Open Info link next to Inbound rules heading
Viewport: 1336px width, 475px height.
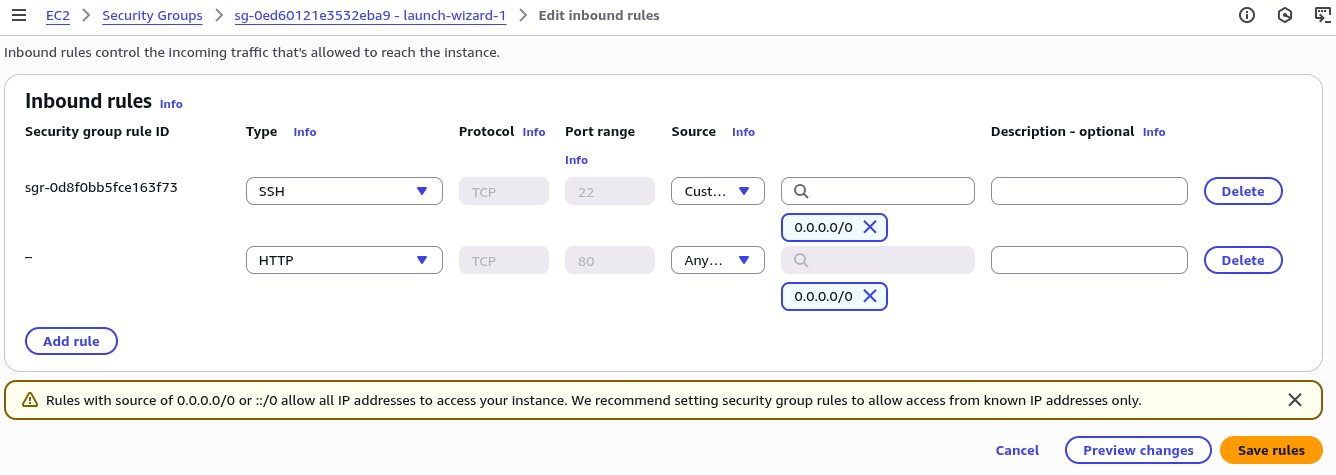point(171,104)
